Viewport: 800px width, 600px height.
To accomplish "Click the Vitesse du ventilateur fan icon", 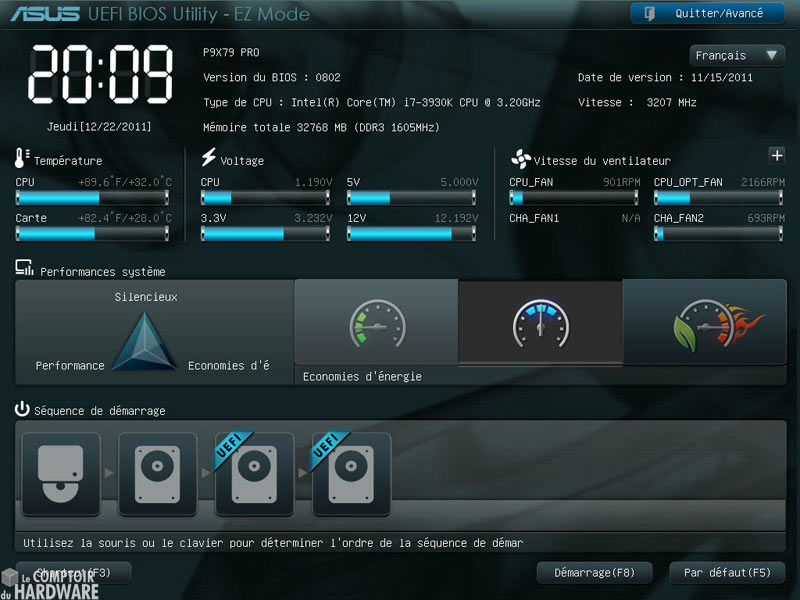I will pos(520,158).
